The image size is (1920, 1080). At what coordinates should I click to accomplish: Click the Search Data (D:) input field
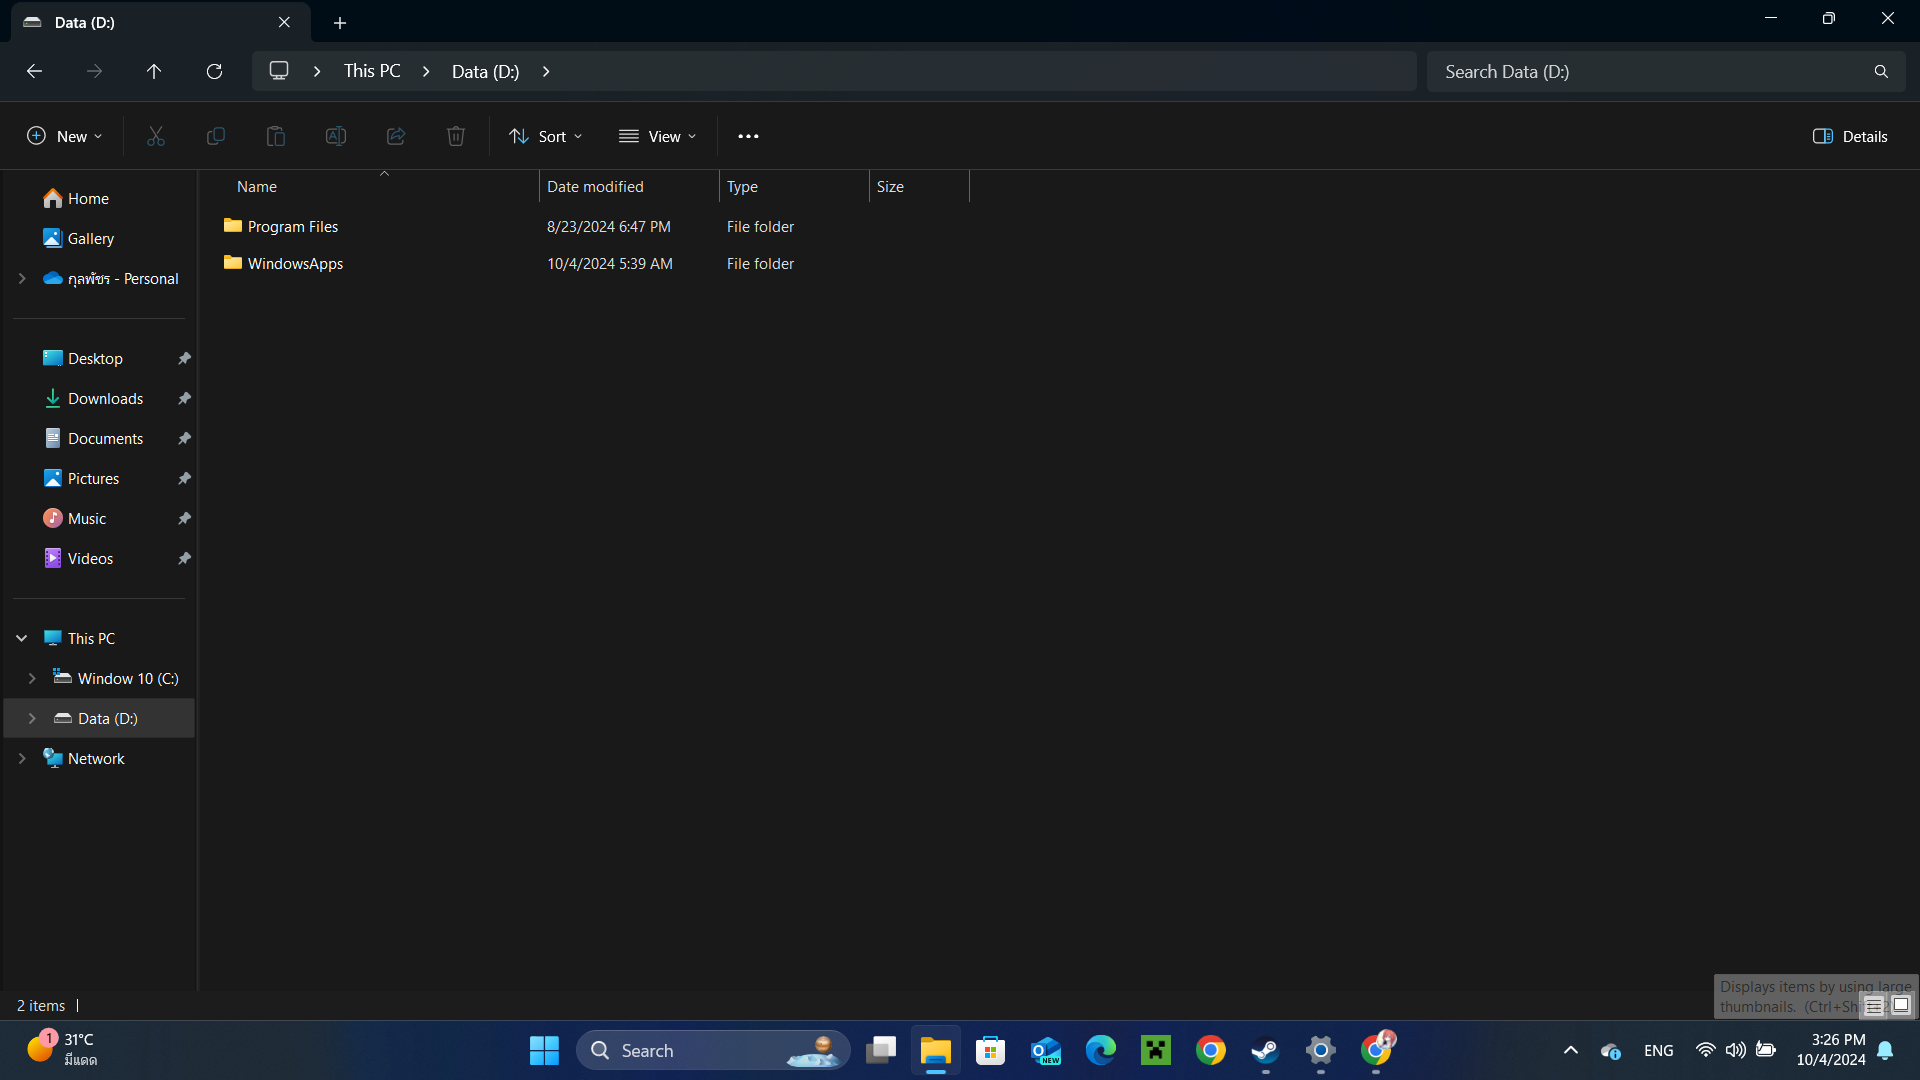pyautogui.click(x=1650, y=71)
